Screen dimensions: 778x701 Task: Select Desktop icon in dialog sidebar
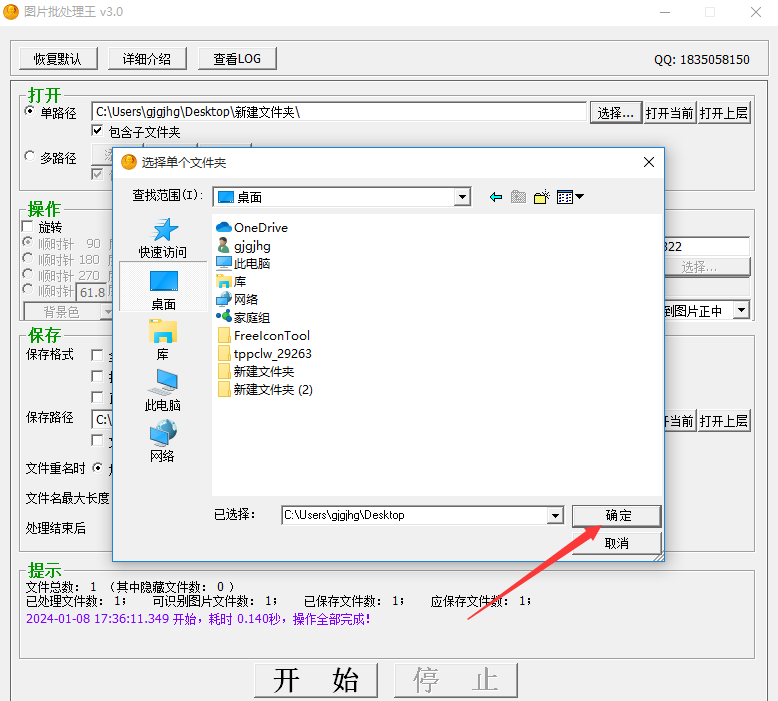pos(164,281)
